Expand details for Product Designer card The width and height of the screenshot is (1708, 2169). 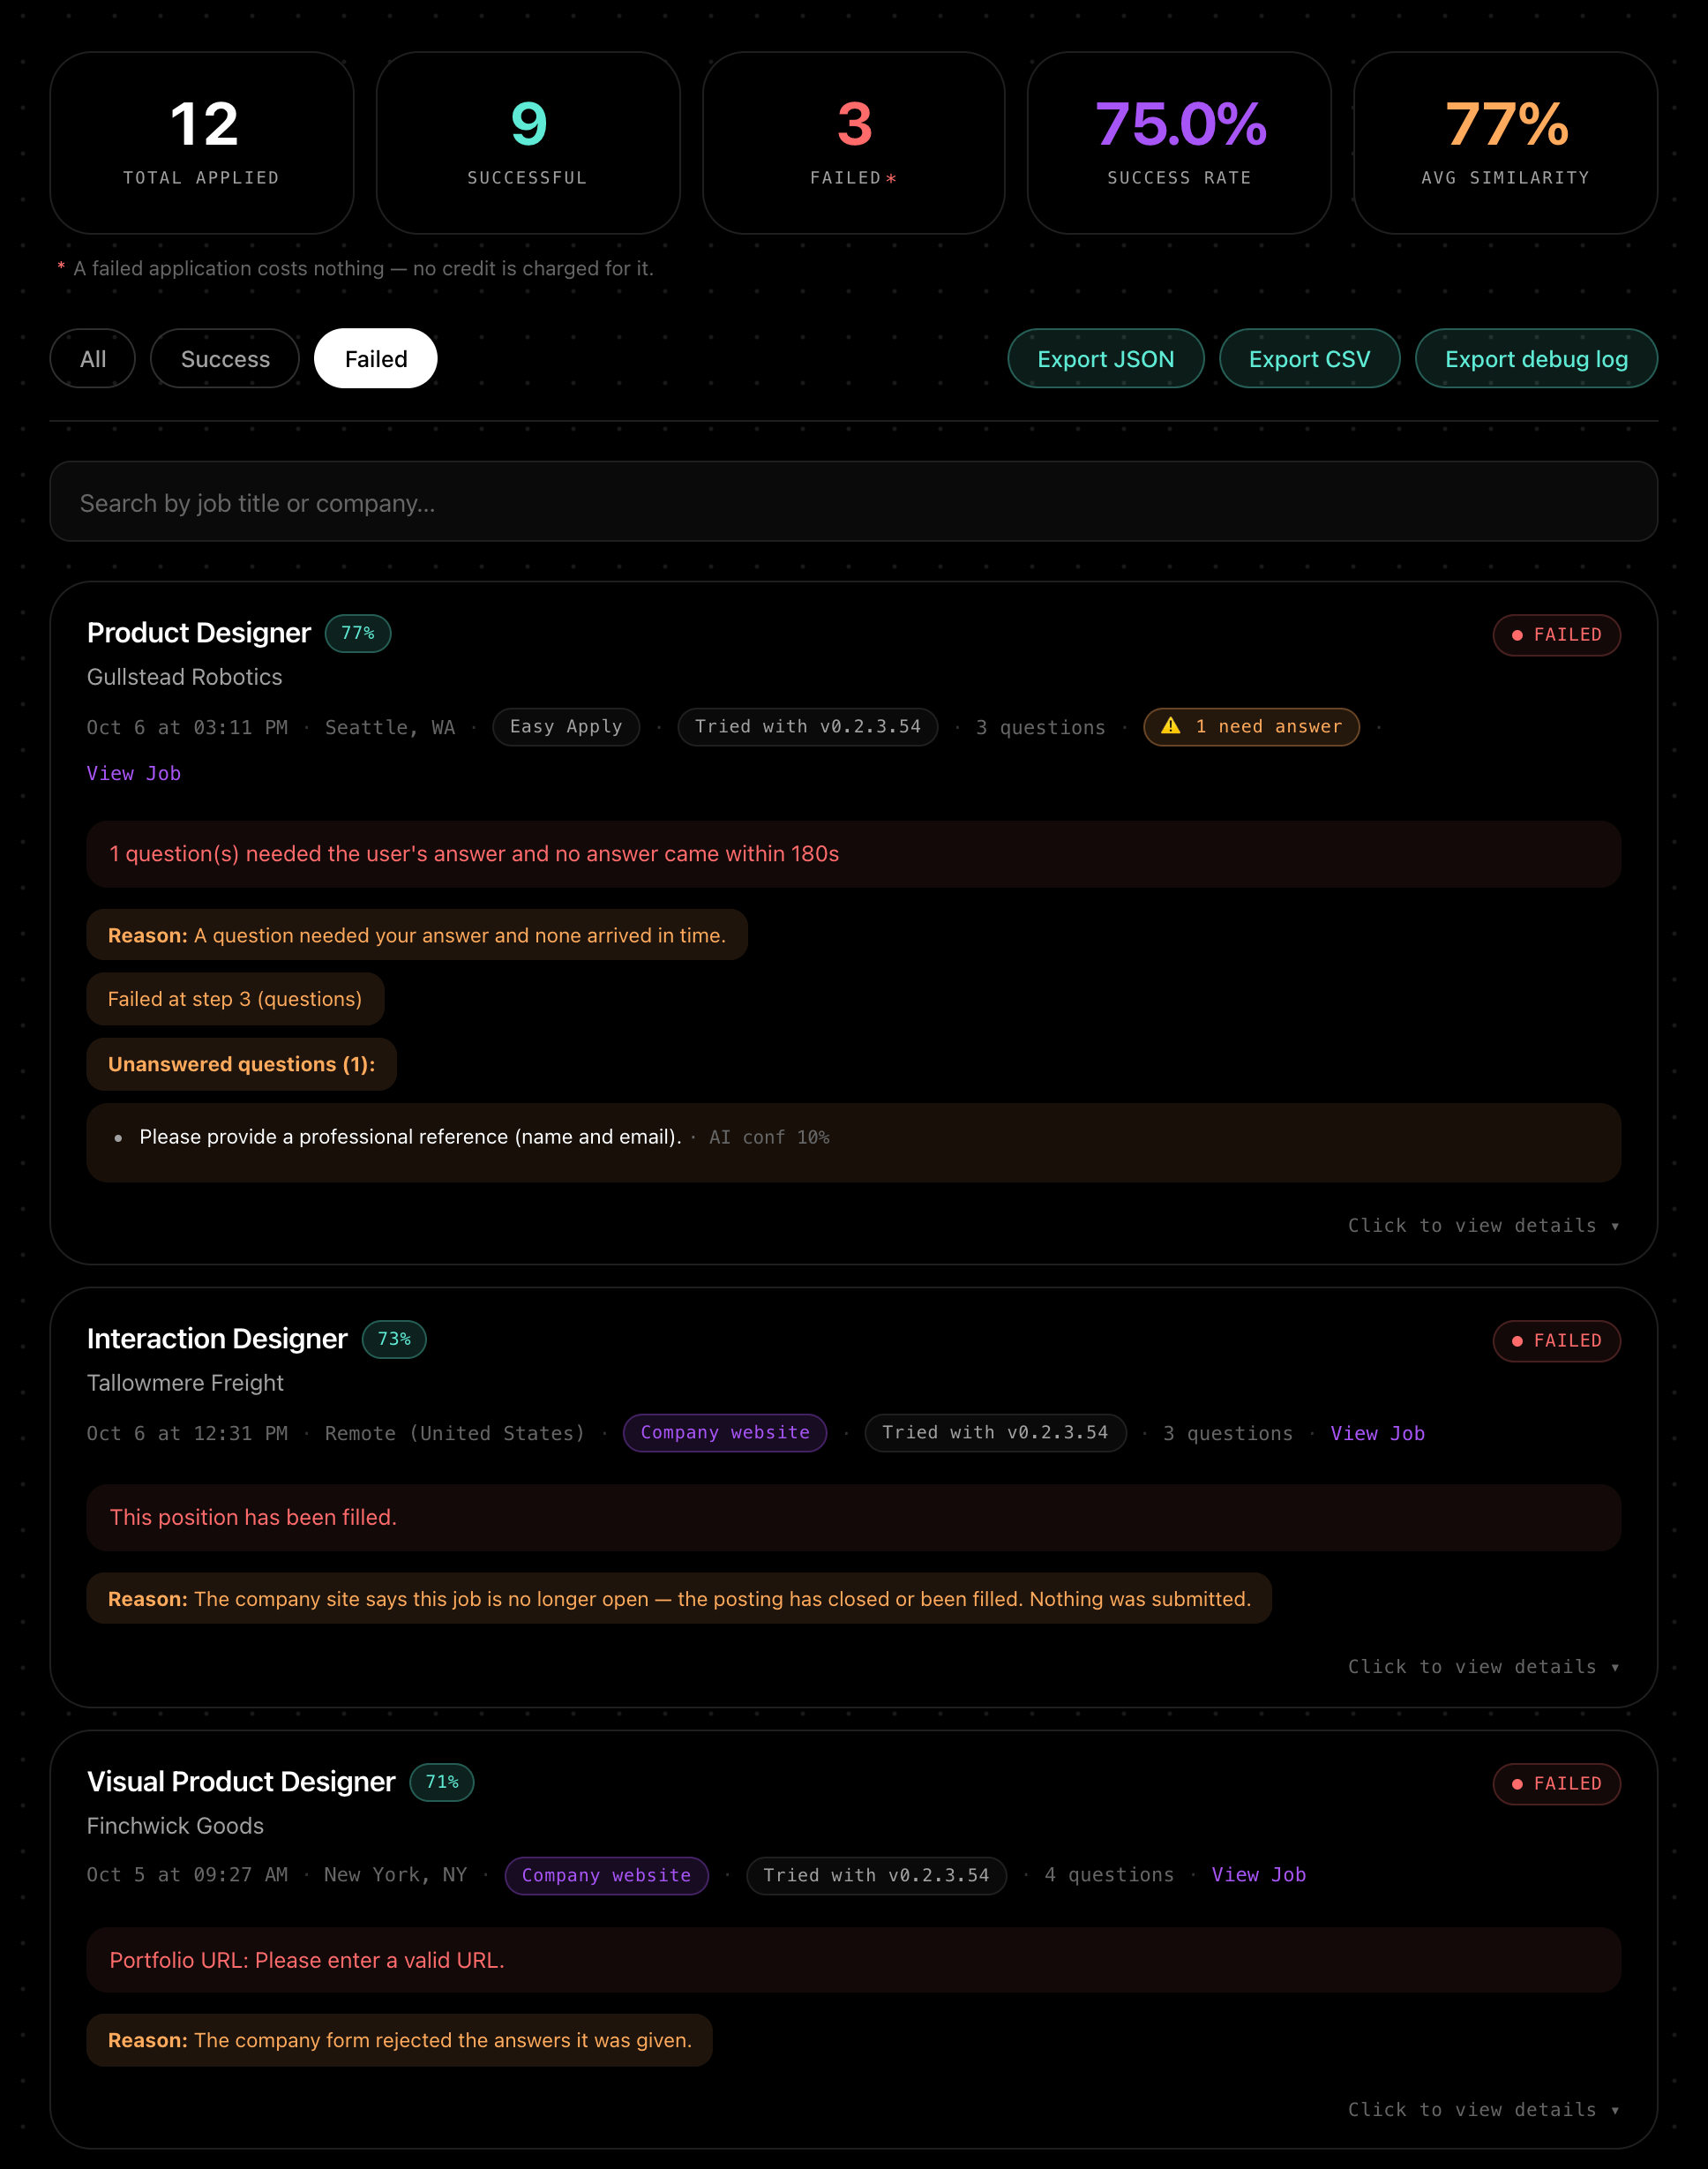tap(1483, 1225)
